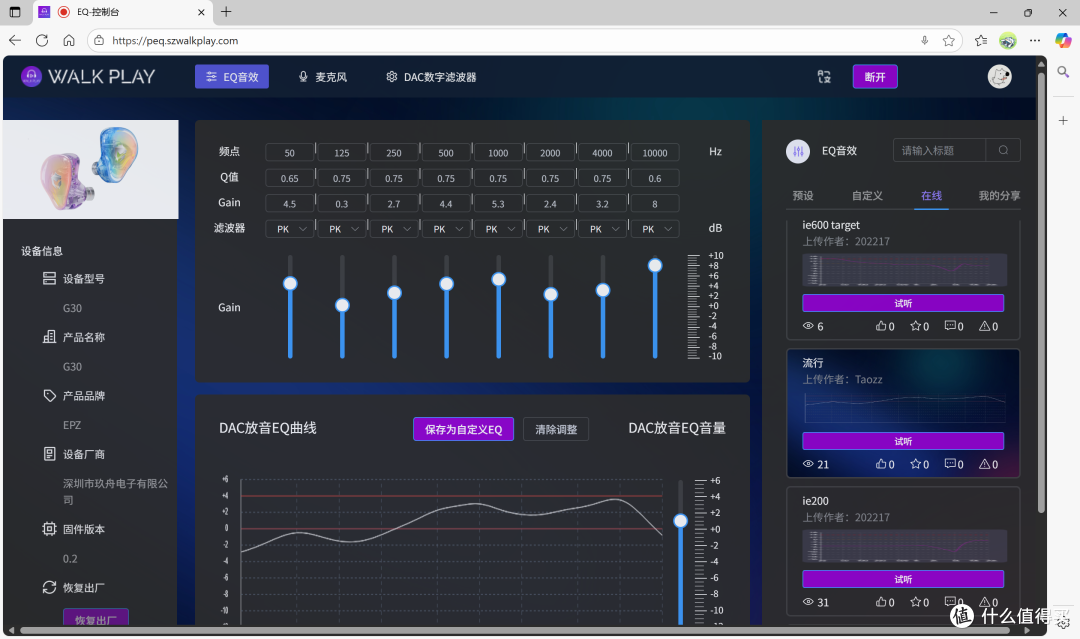Viewport: 1080px width, 639px height.
Task: Open the microphone 麦克风 tab
Action: pos(322,77)
